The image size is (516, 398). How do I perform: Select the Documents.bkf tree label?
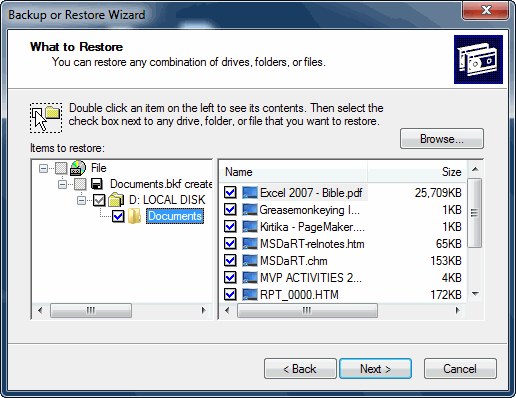[161, 184]
